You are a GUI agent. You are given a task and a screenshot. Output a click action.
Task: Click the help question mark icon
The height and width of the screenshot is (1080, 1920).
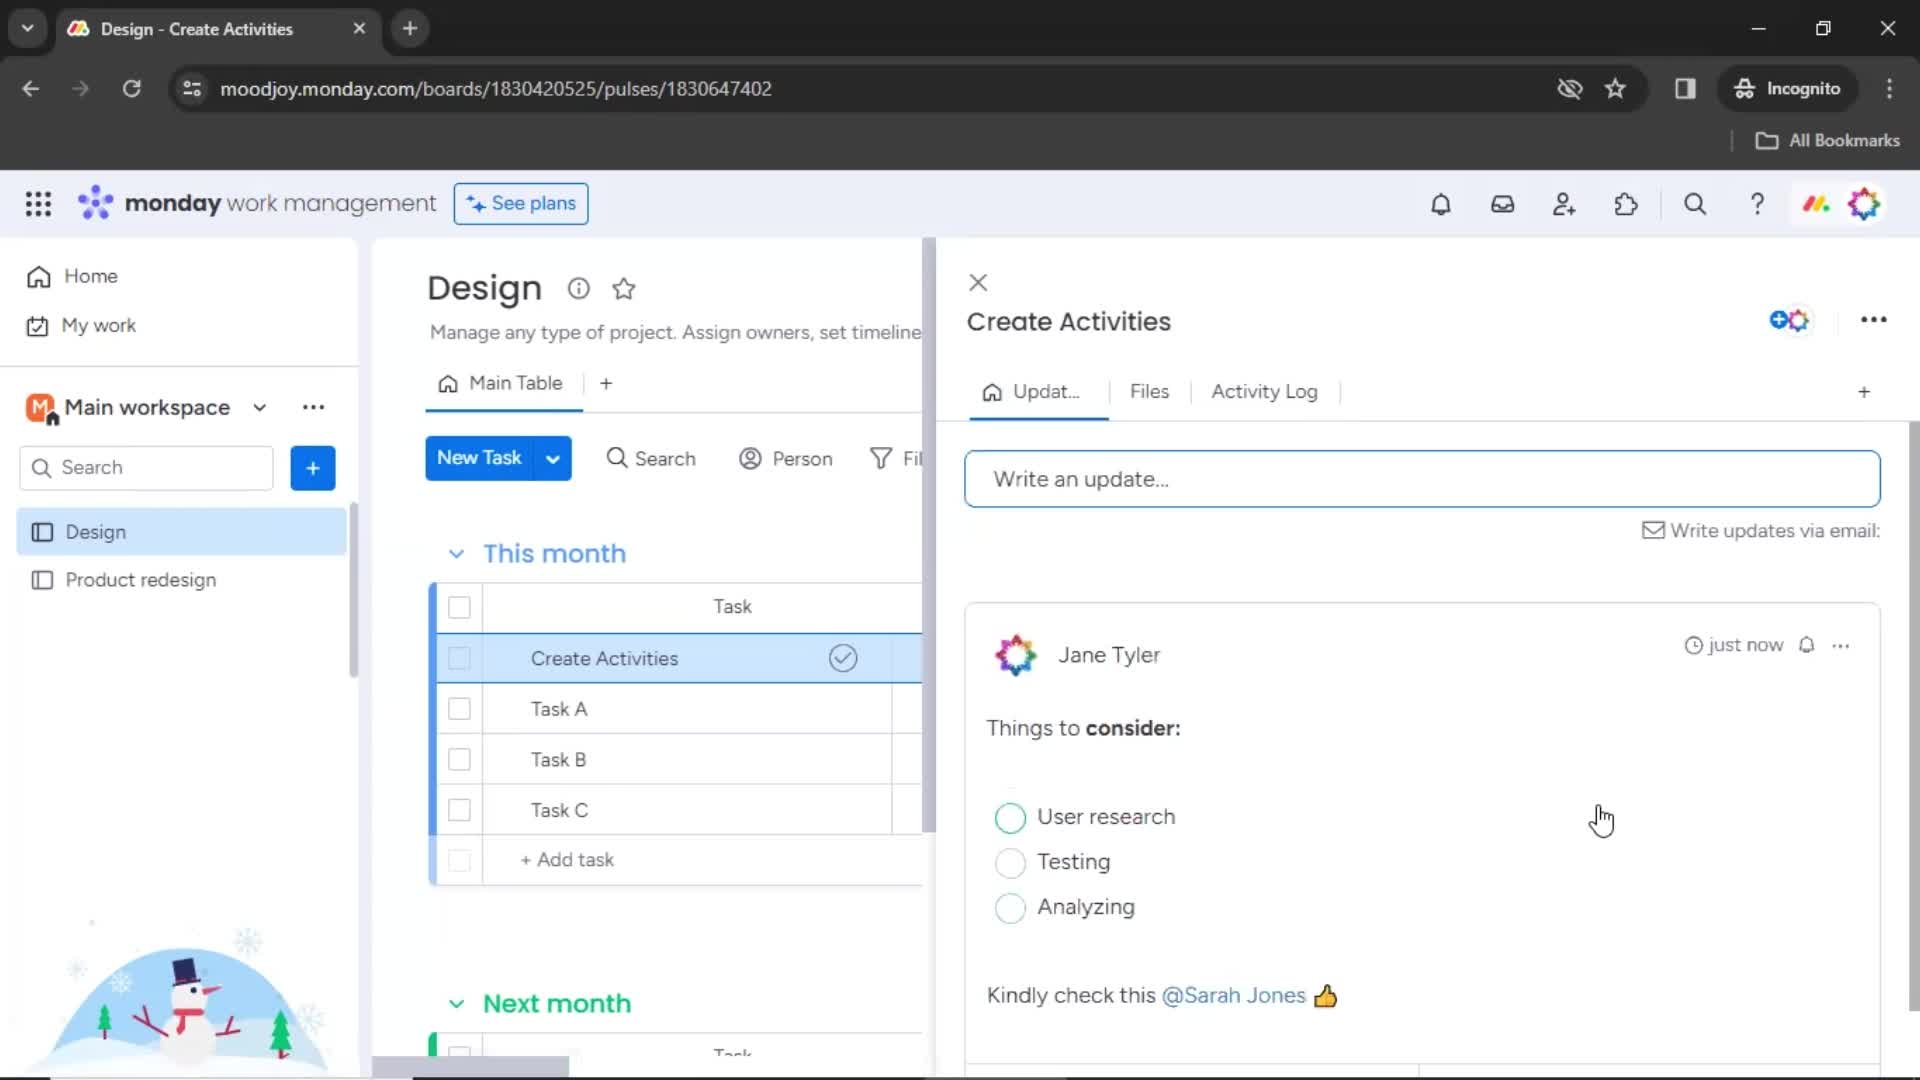tap(1756, 204)
